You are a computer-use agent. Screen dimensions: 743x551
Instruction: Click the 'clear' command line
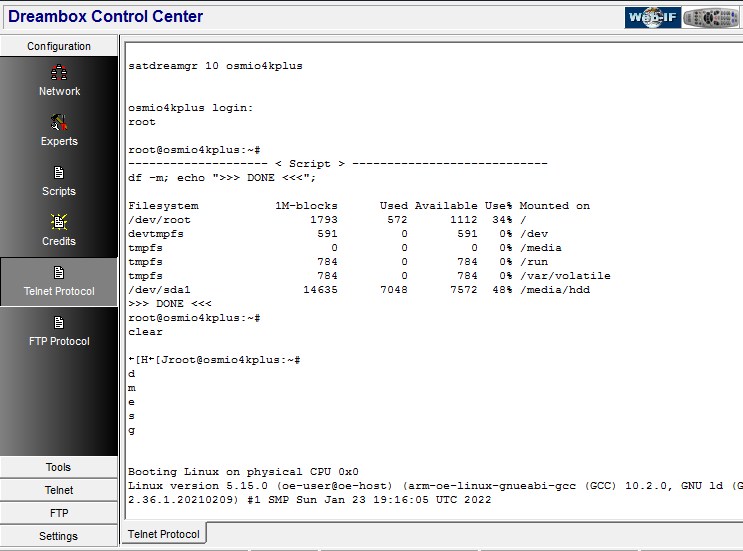[x=145, y=332]
